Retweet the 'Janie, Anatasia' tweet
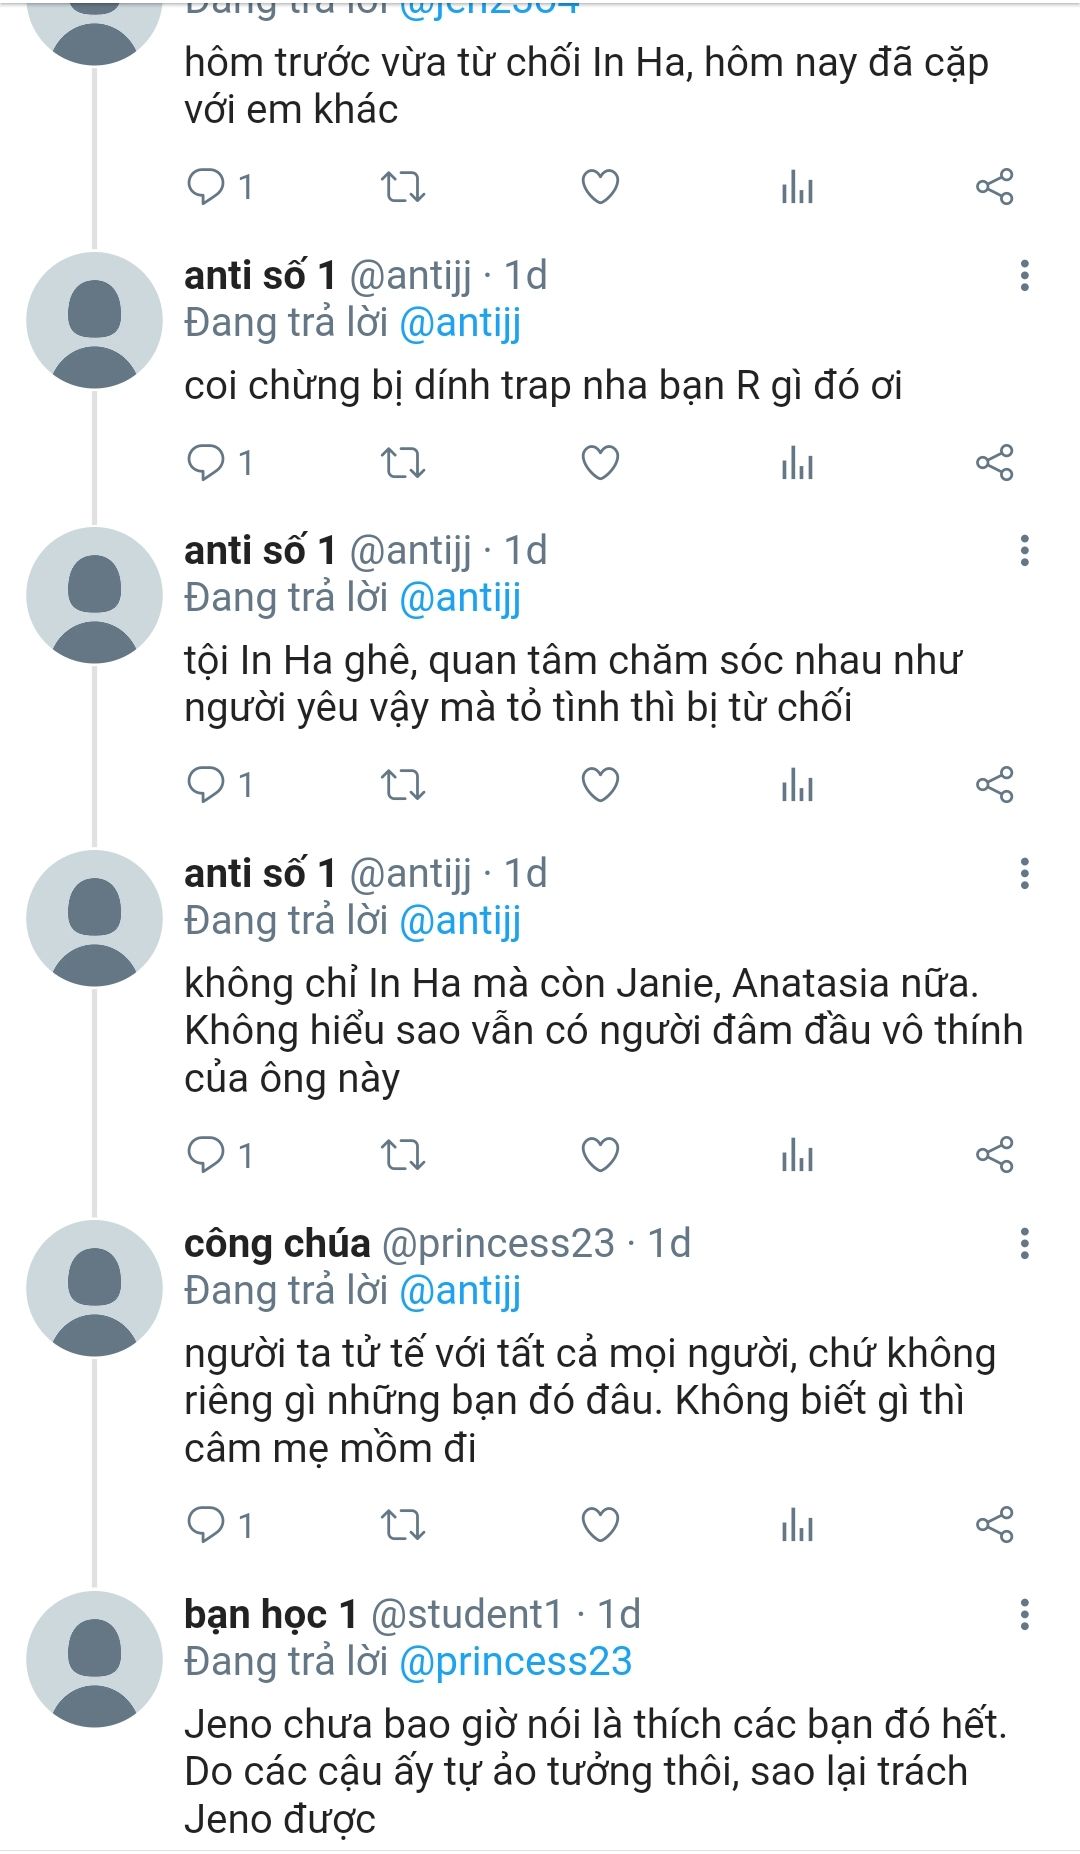Screen dimensions: 1080x1854 tap(403, 1155)
